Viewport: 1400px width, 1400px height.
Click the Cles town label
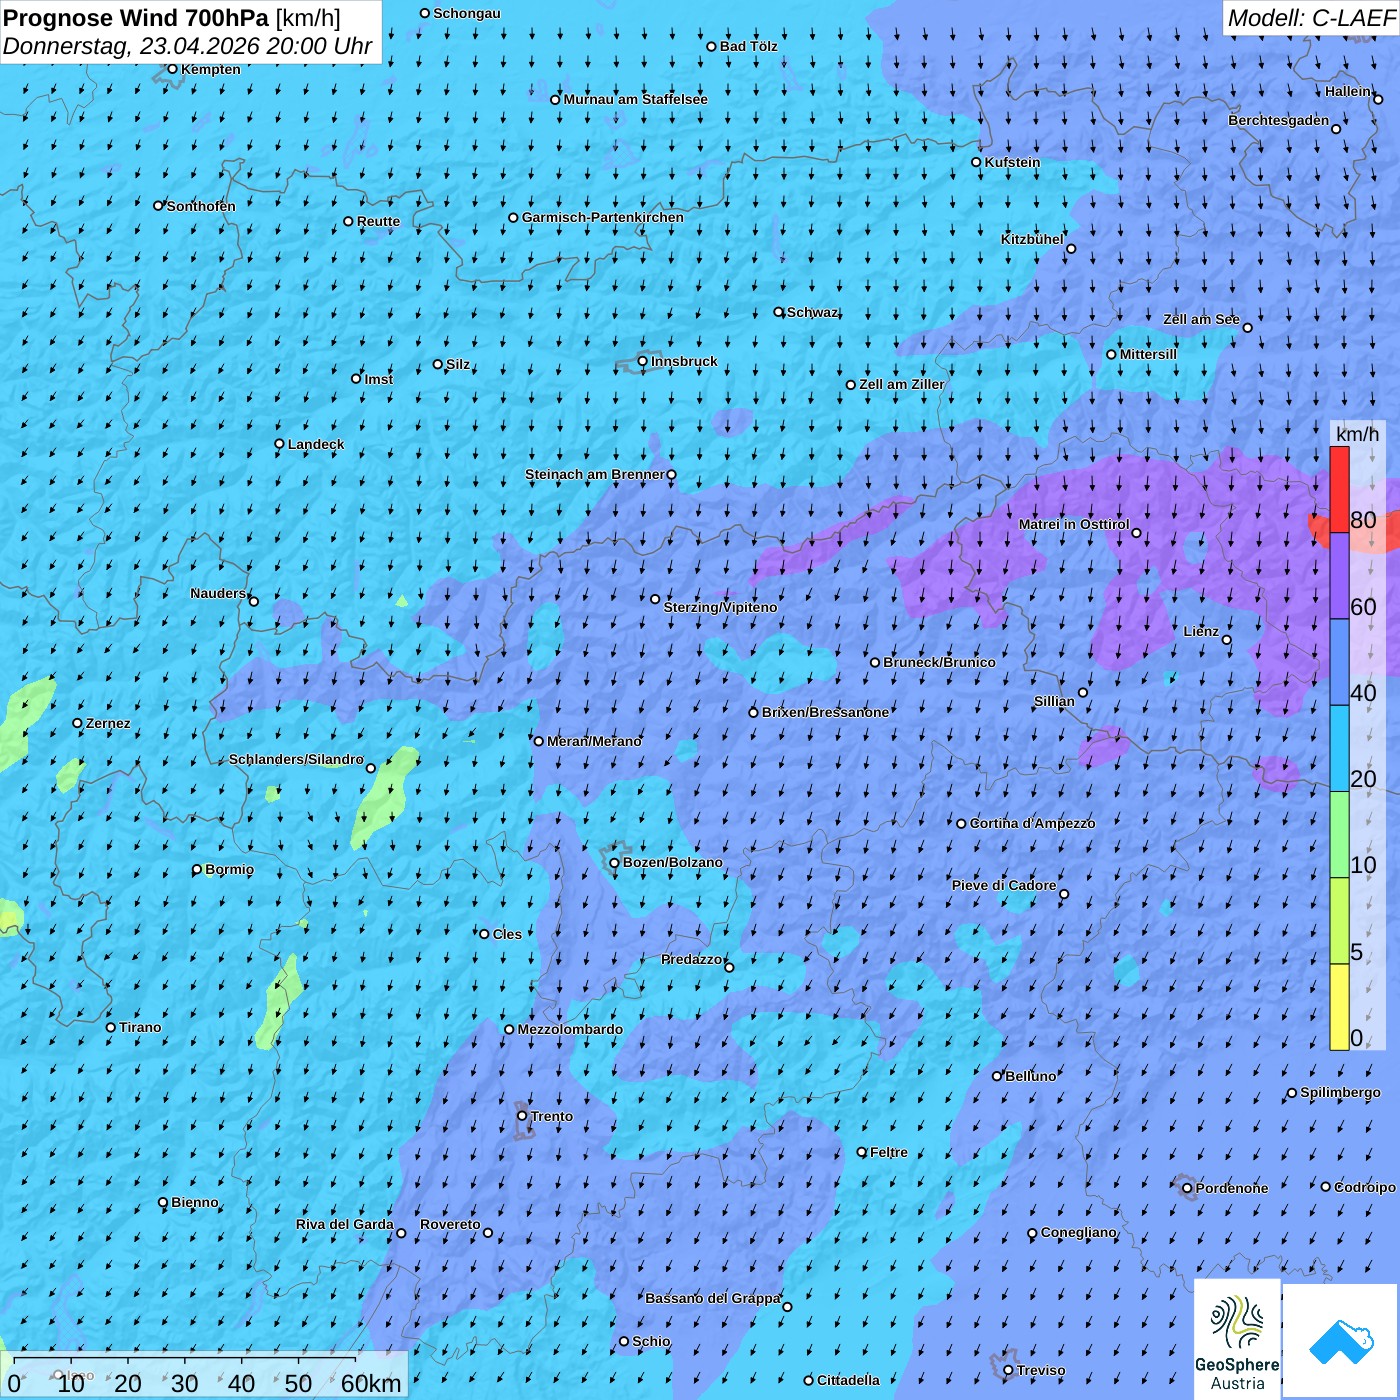(x=507, y=934)
